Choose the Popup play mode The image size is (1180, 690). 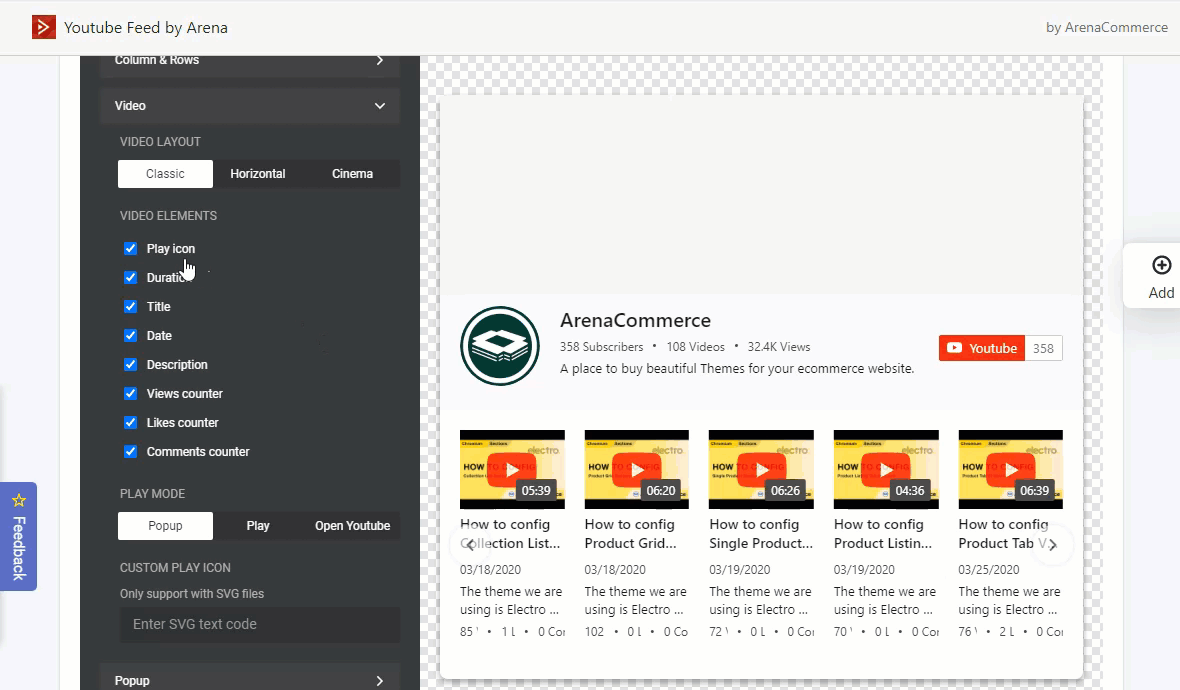tap(166, 526)
